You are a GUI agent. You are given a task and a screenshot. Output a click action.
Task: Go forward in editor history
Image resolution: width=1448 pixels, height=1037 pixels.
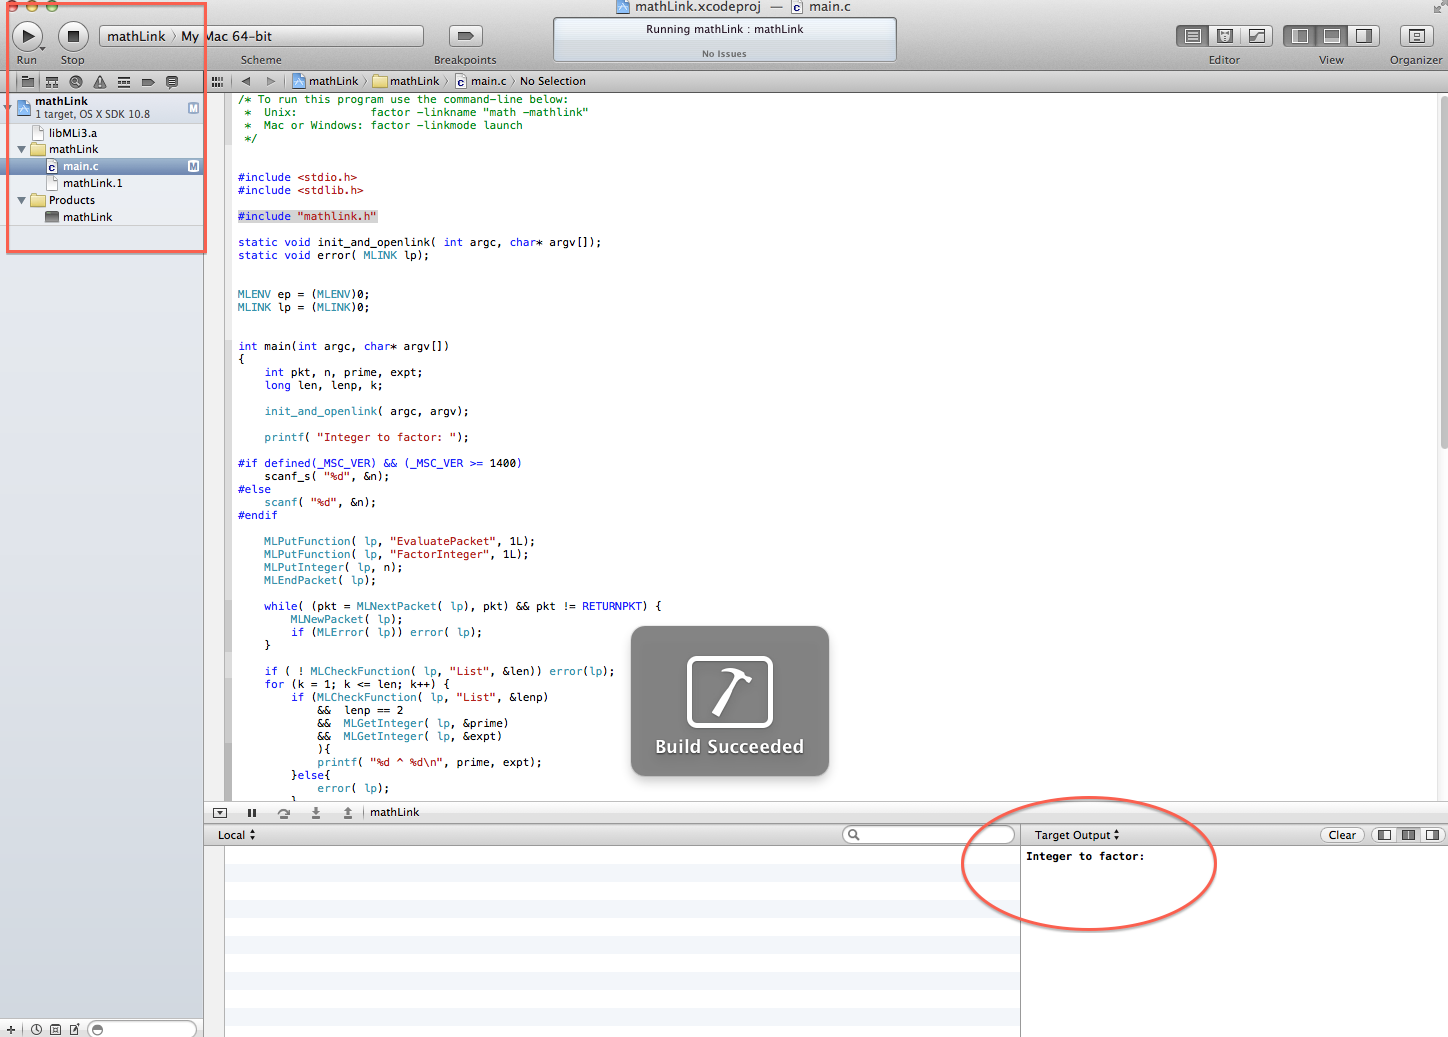[270, 81]
